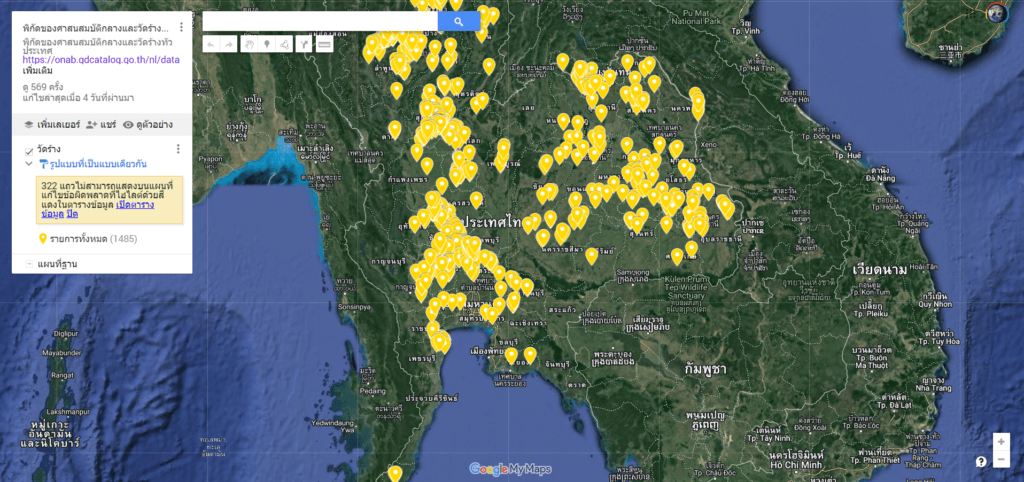Open the onab.qdcatalog.go.th link
Image resolution: width=1024 pixels, height=482 pixels.
[100, 60]
